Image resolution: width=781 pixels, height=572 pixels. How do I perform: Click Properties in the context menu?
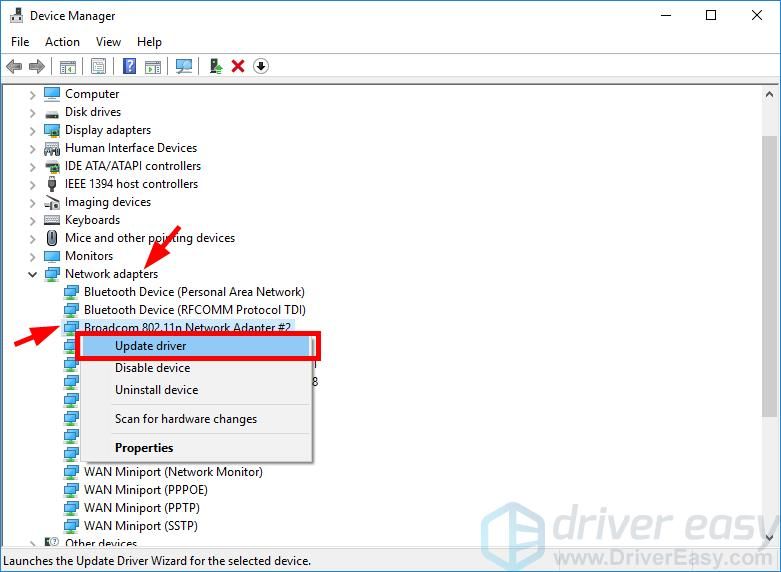(x=144, y=448)
